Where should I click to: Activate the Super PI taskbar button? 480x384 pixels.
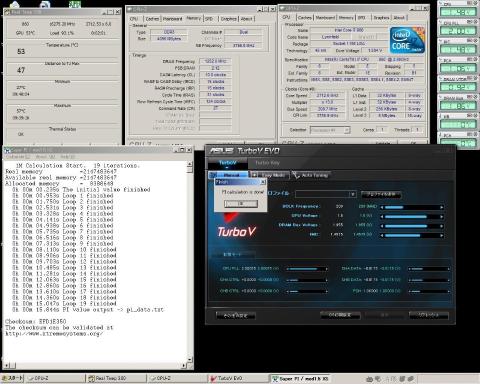pos(300,379)
